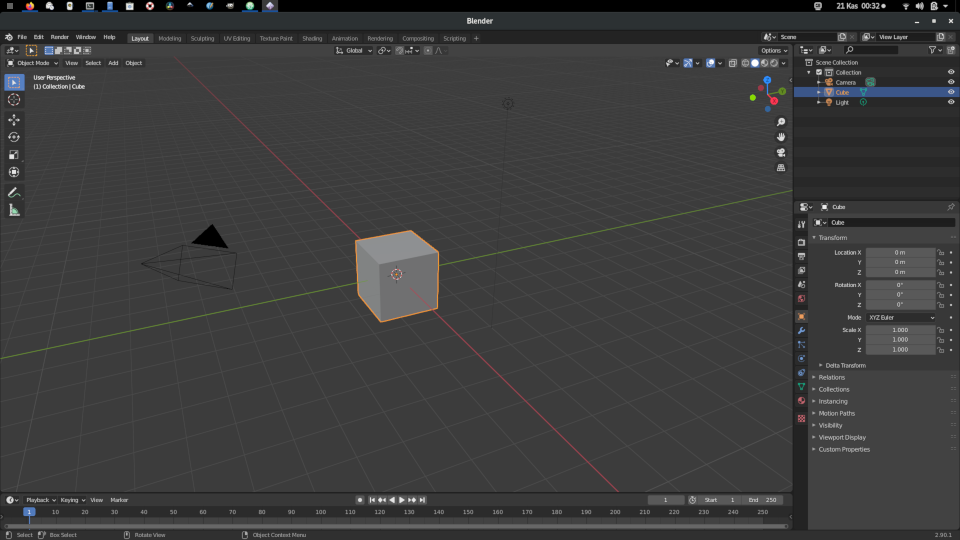The height and width of the screenshot is (540, 960).
Task: Toggle X-ray display in viewport header
Action: click(732, 63)
